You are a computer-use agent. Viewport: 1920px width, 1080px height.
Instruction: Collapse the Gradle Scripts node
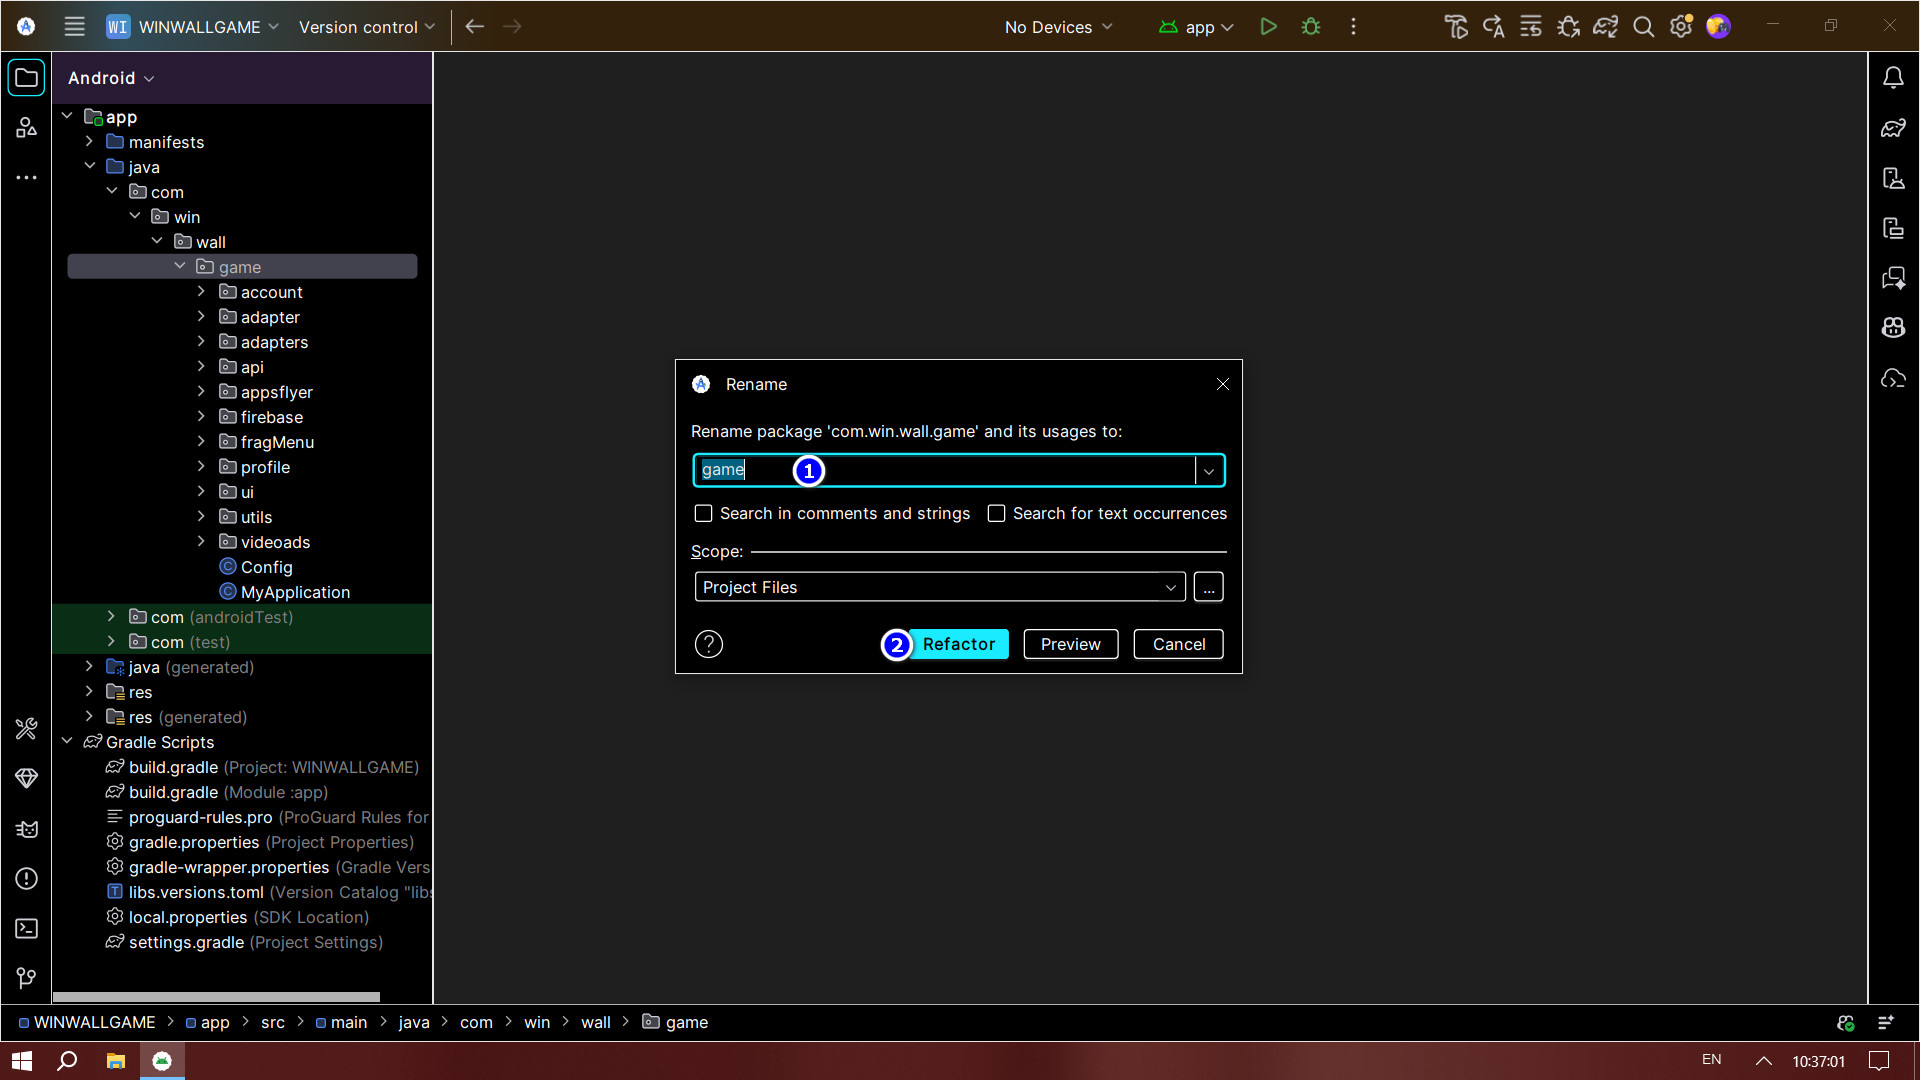(67, 742)
